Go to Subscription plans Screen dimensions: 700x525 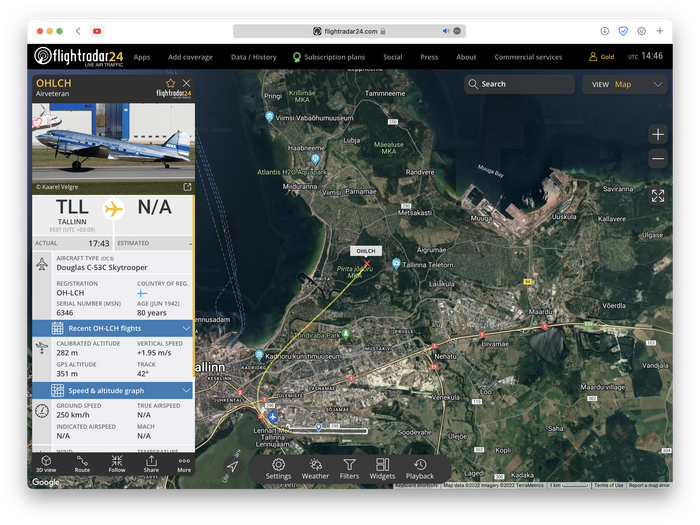[x=333, y=57]
